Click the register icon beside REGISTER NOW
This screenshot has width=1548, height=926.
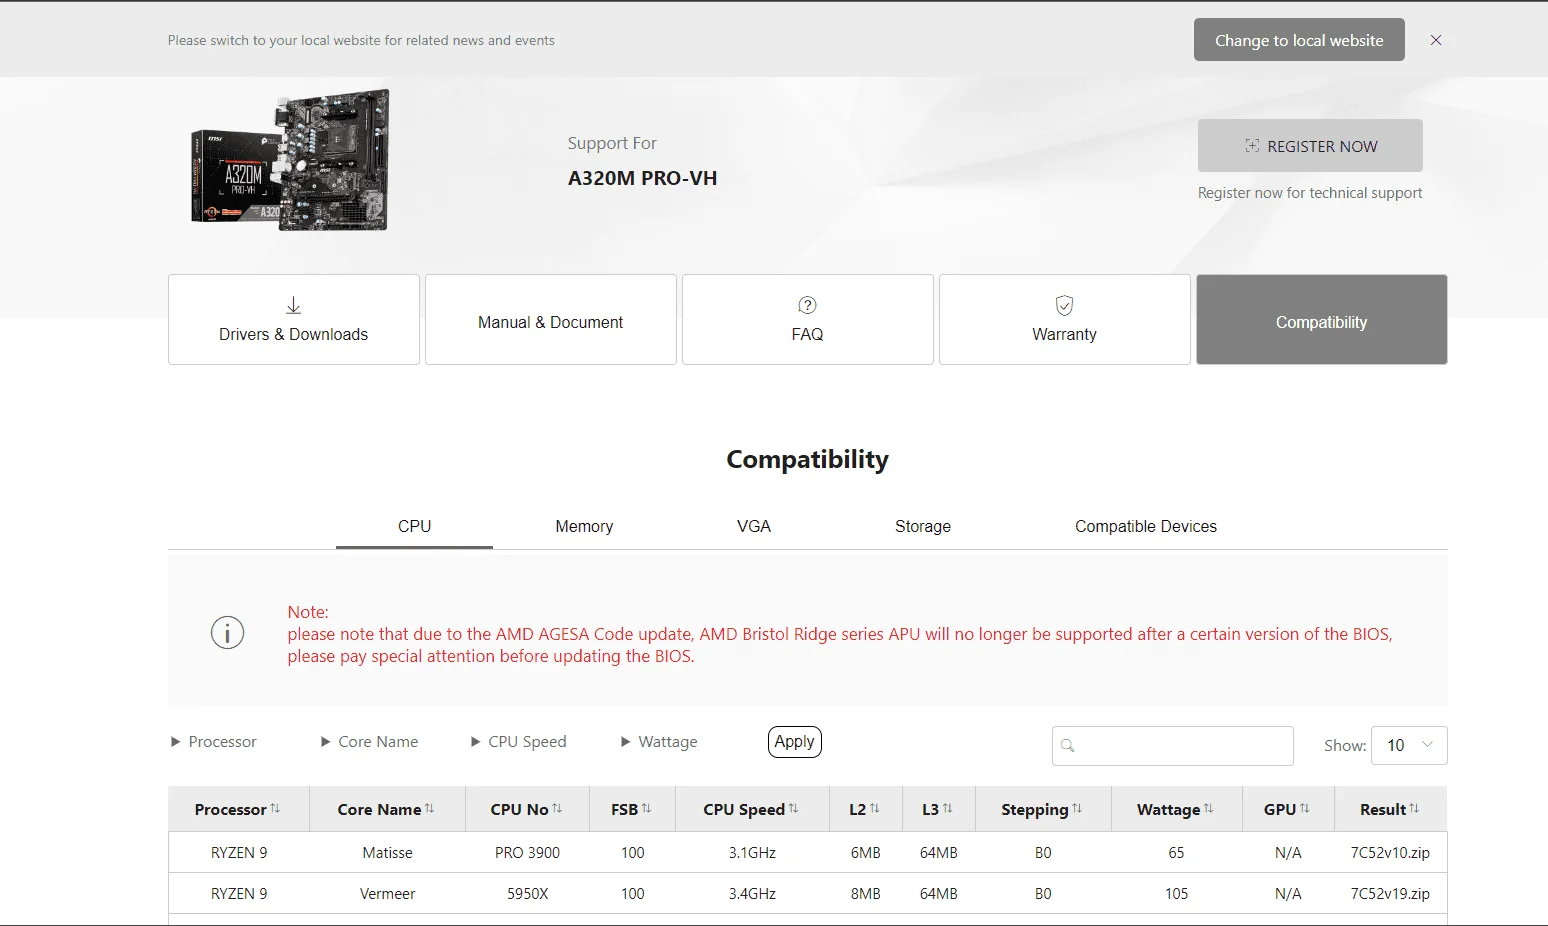[1252, 146]
